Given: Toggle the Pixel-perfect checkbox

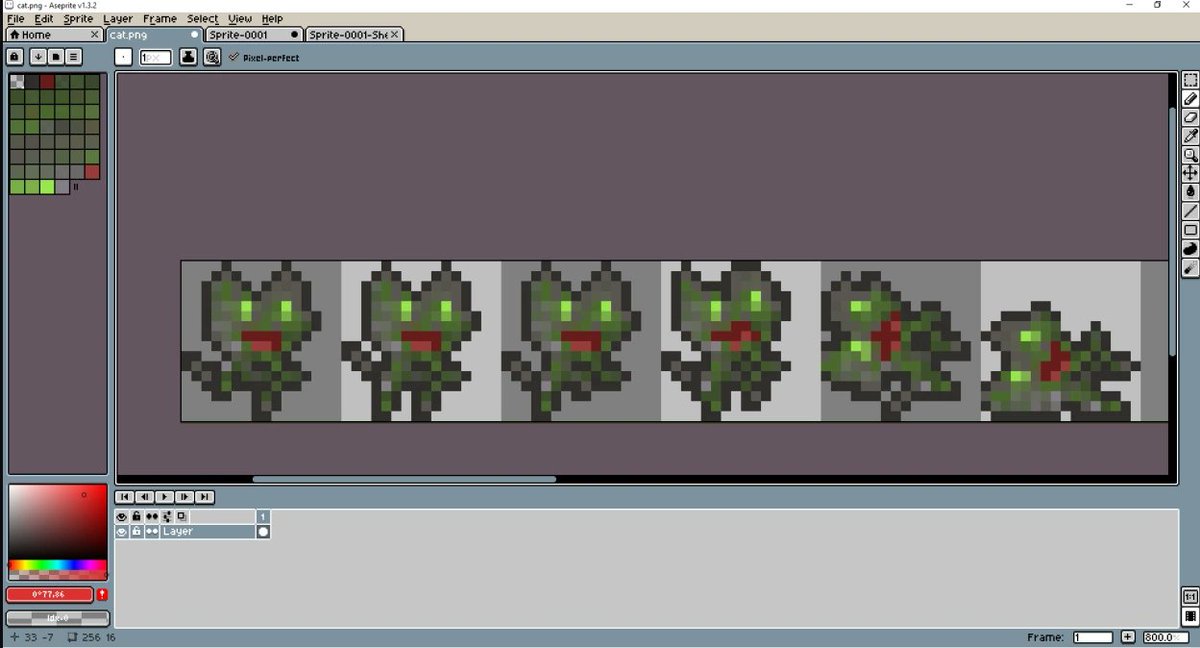Looking at the screenshot, I should click(x=264, y=58).
